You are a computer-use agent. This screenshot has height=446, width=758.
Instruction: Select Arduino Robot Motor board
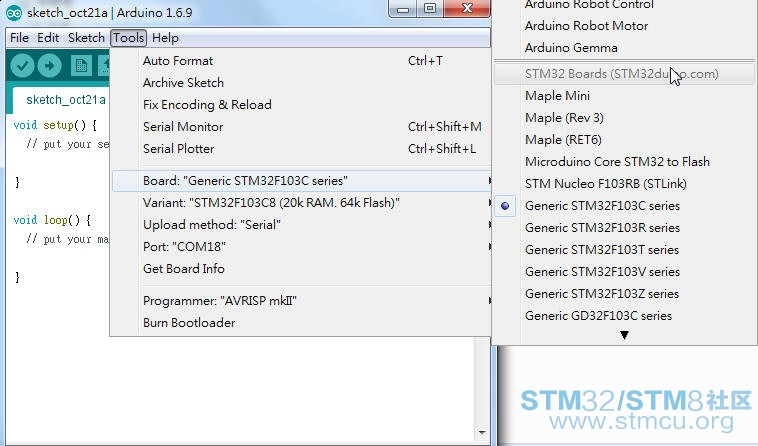[x=625, y=26]
